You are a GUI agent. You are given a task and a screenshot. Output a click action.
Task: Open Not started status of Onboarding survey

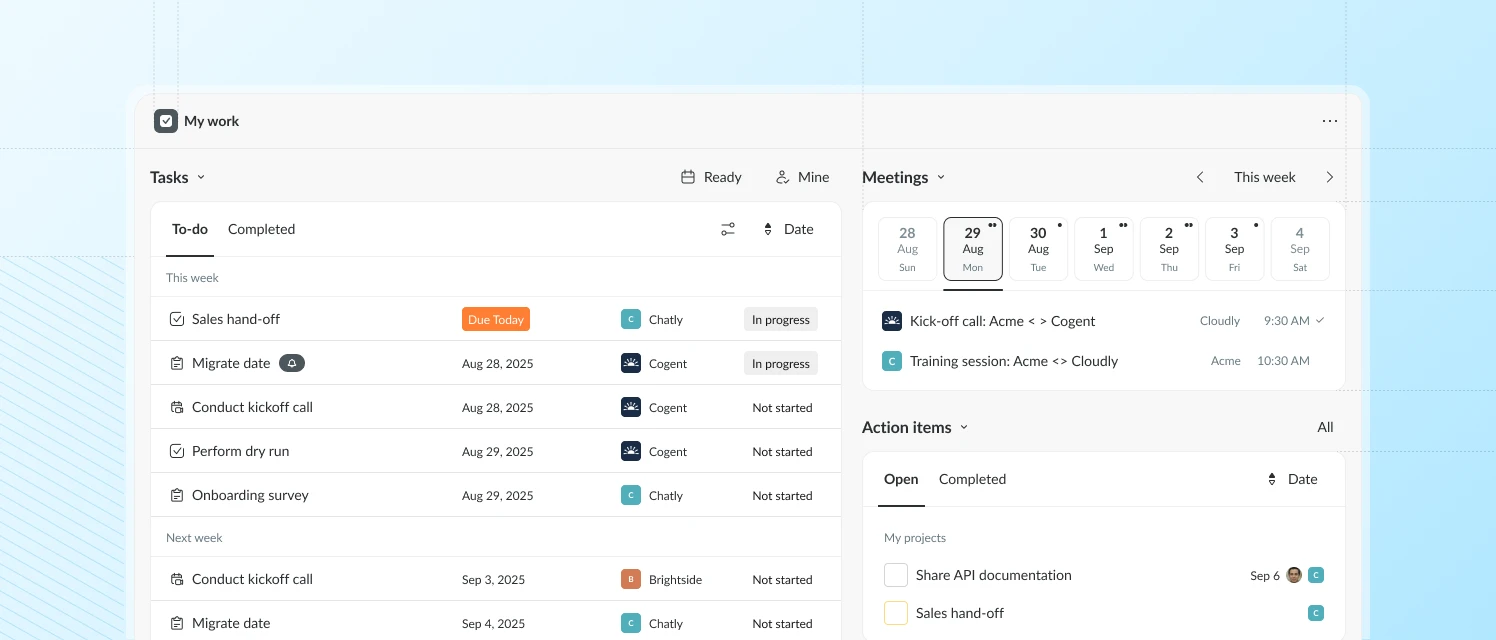[x=782, y=495]
